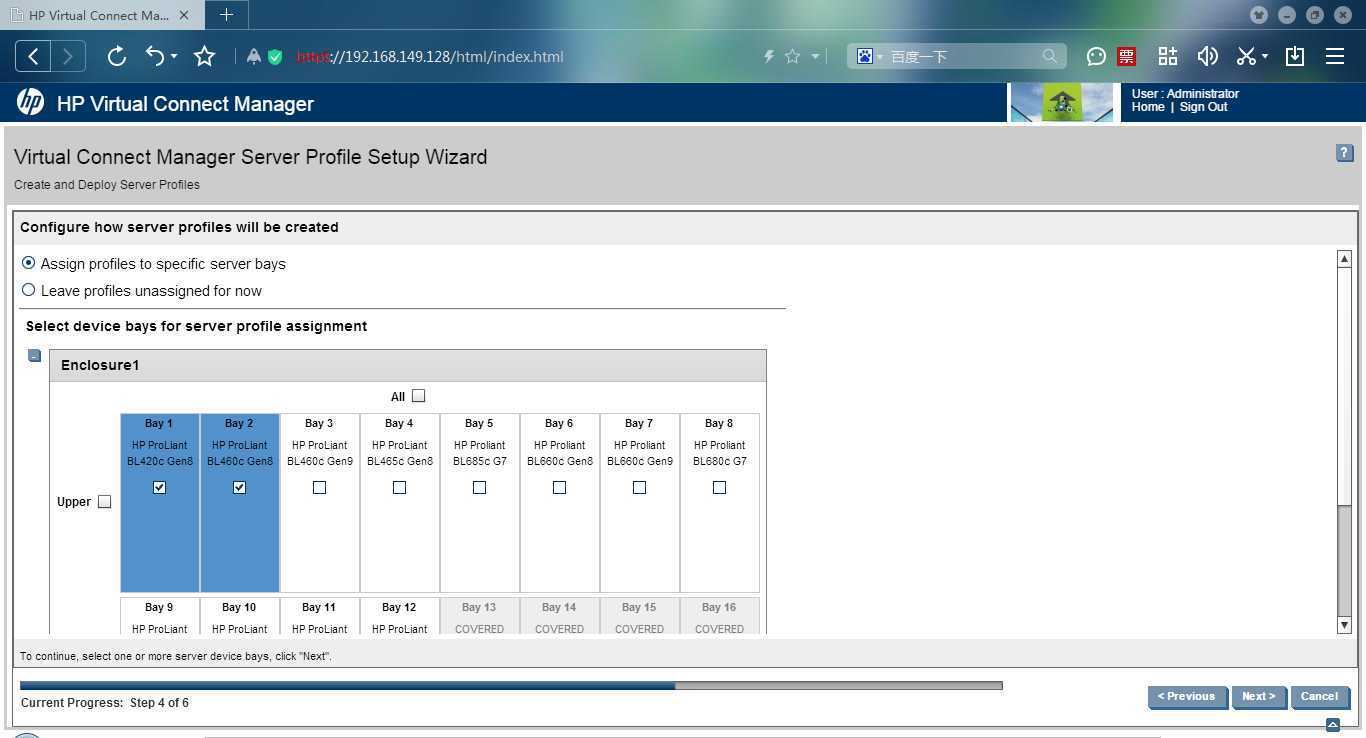The width and height of the screenshot is (1366, 738).
Task: Bookmark page with star in address bar
Action: pos(792,57)
